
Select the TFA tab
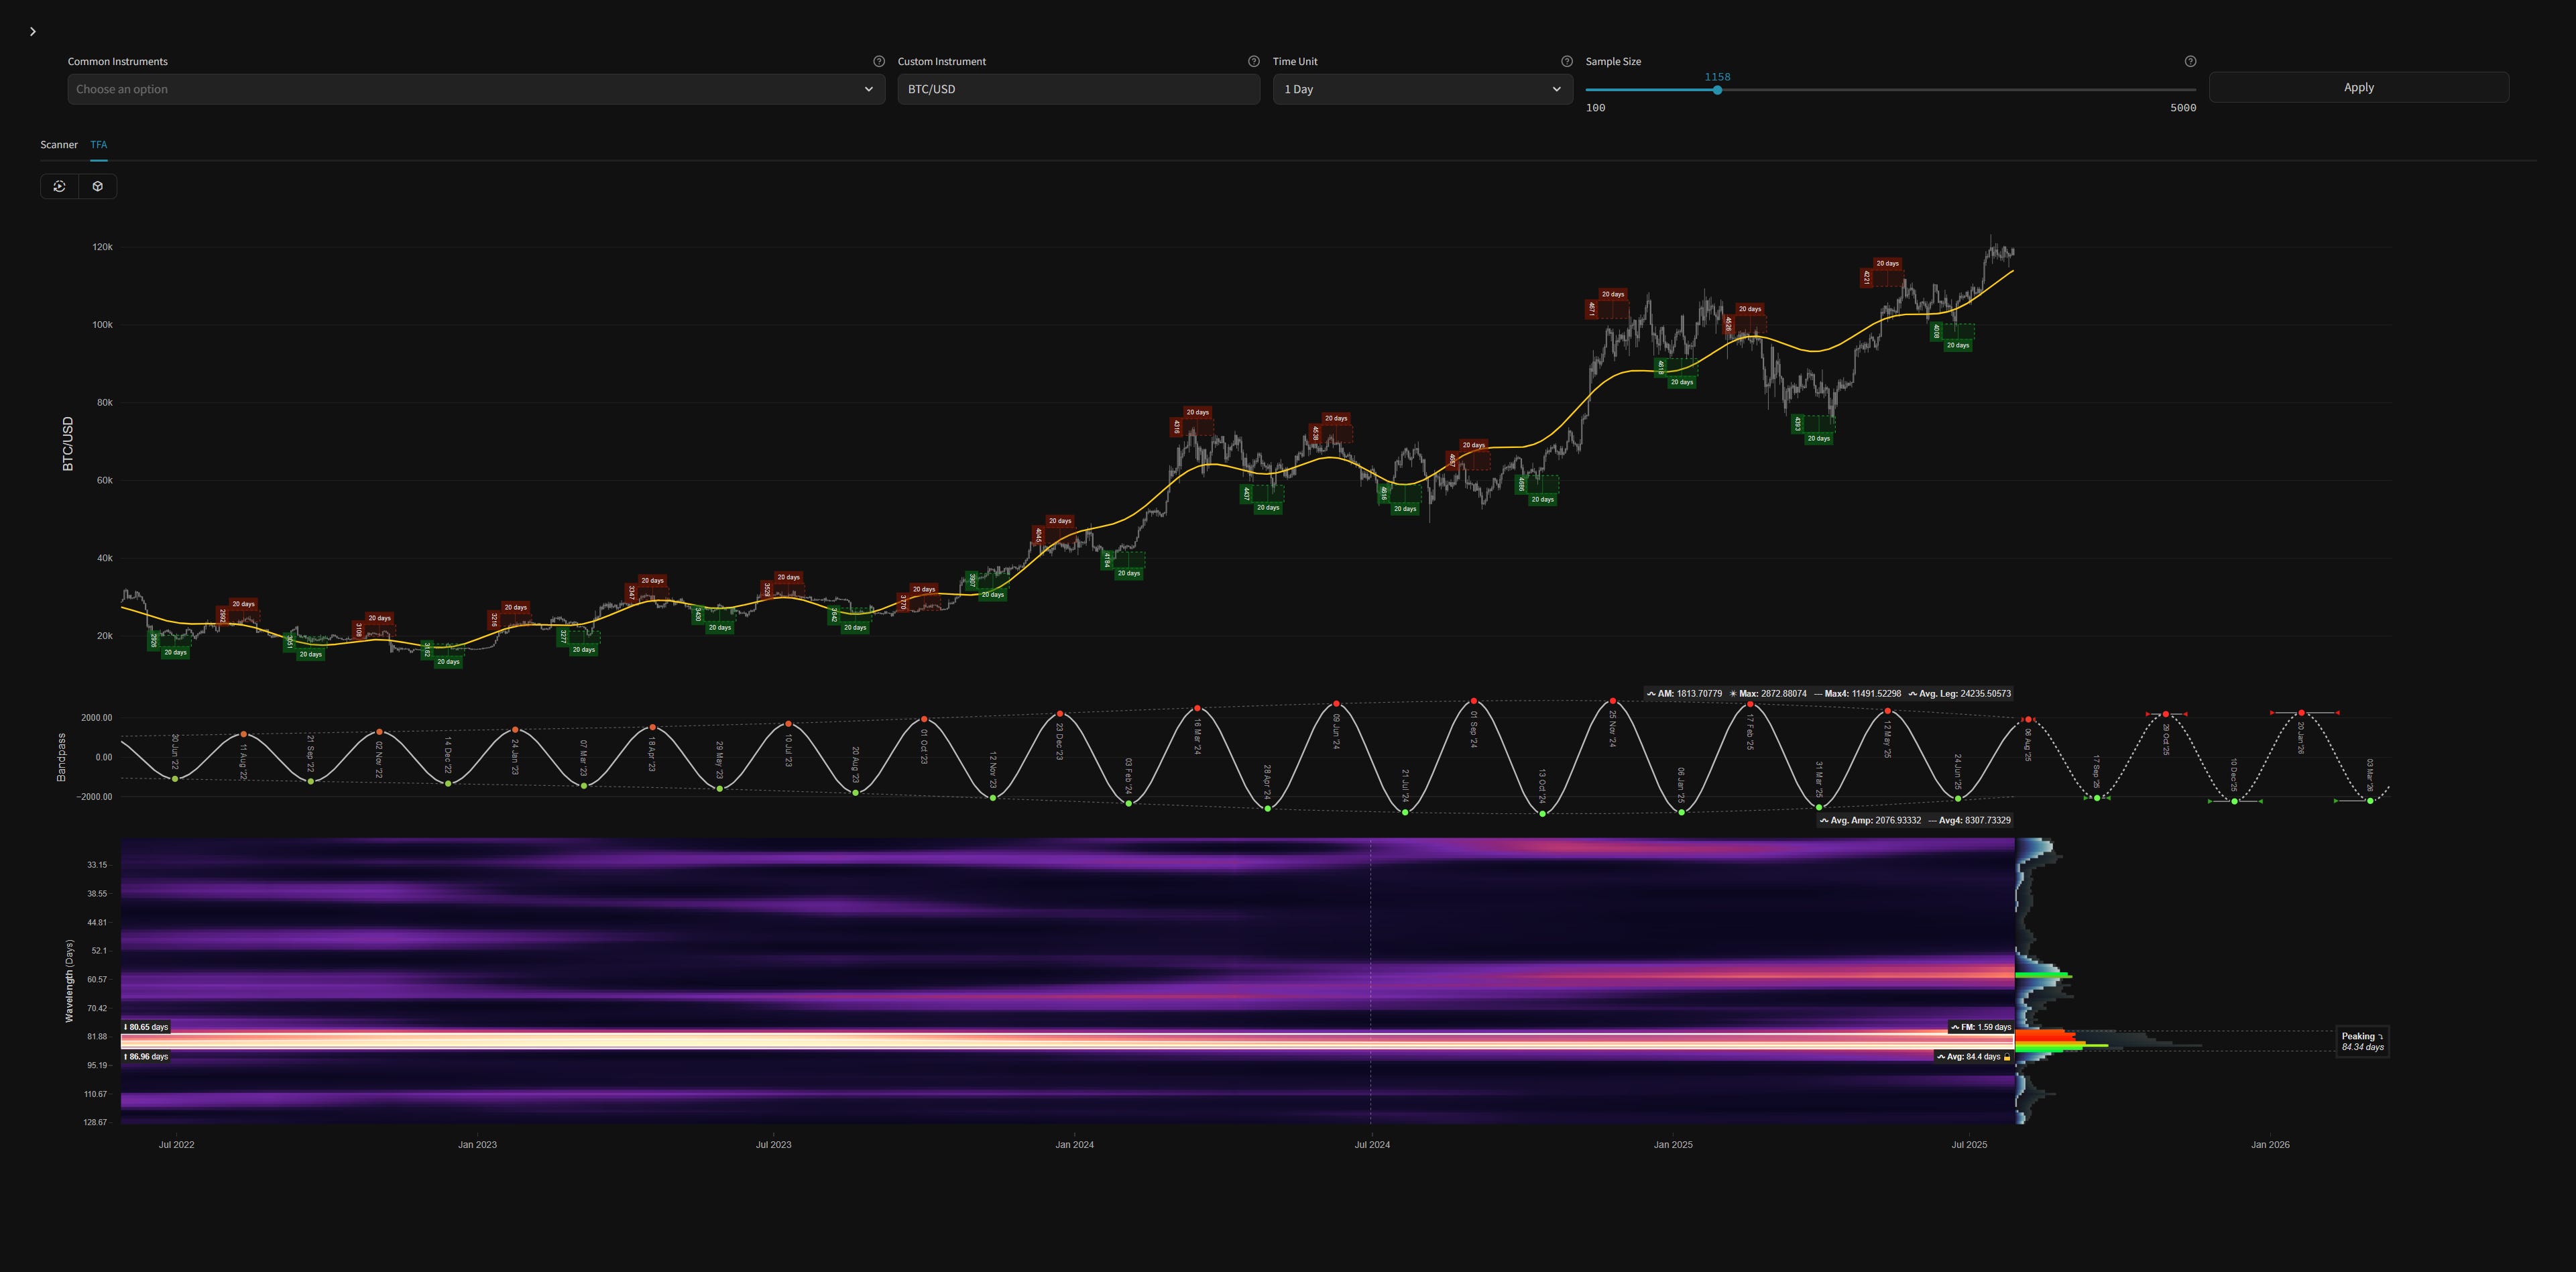pos(98,144)
